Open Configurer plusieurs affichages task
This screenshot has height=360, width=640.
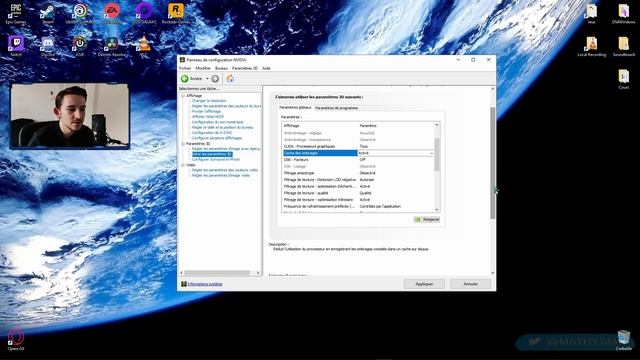coord(217,138)
